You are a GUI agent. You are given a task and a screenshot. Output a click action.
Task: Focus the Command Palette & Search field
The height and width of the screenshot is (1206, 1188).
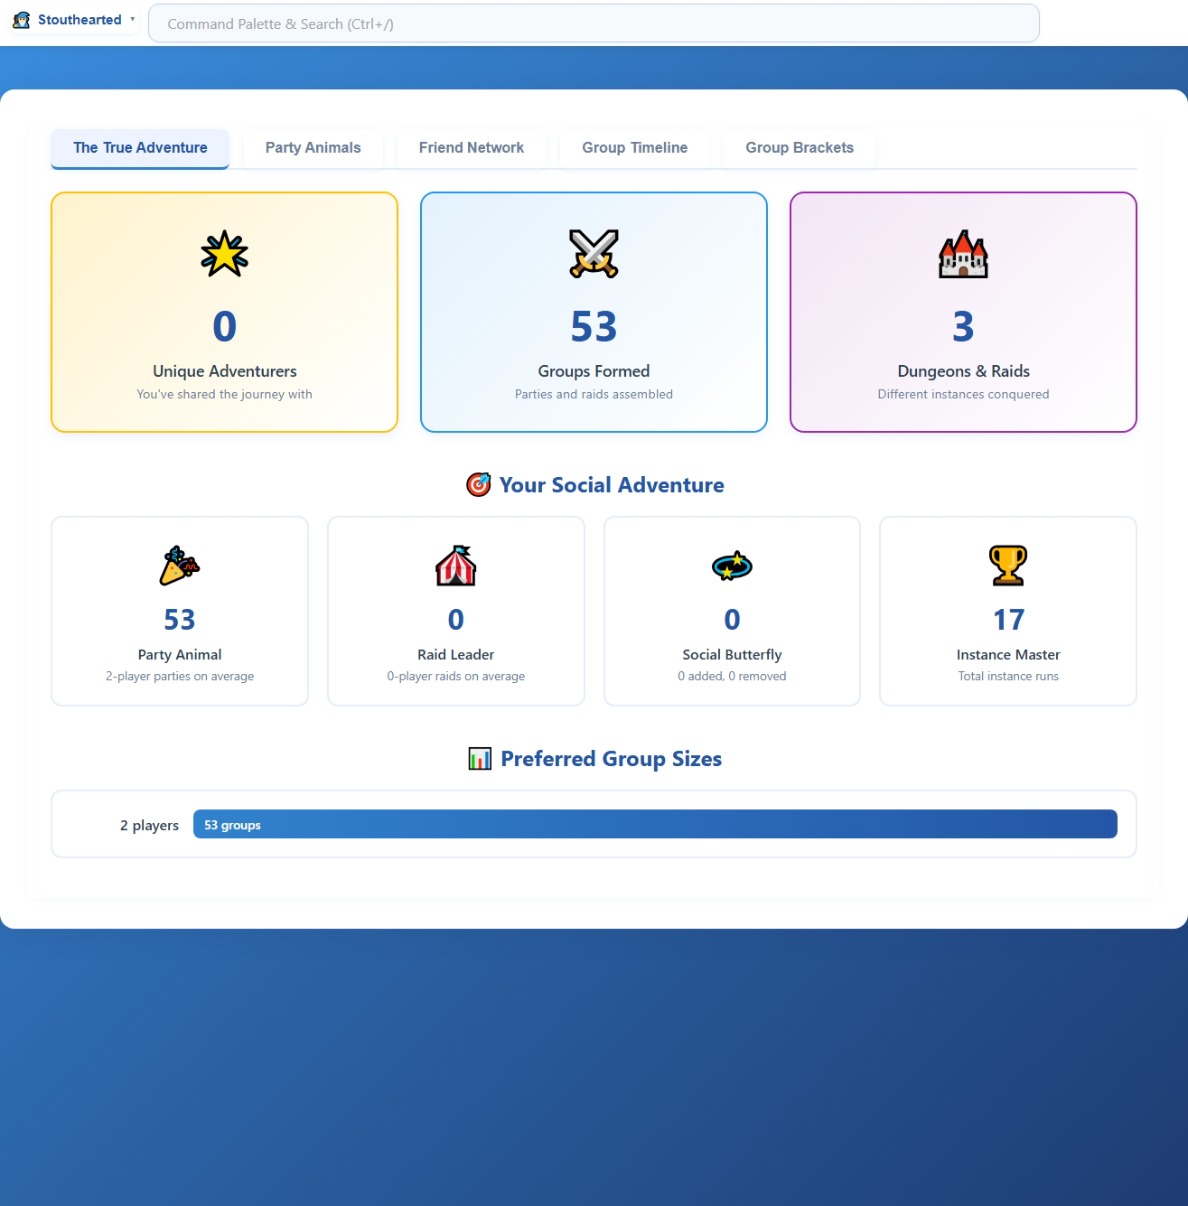(593, 24)
